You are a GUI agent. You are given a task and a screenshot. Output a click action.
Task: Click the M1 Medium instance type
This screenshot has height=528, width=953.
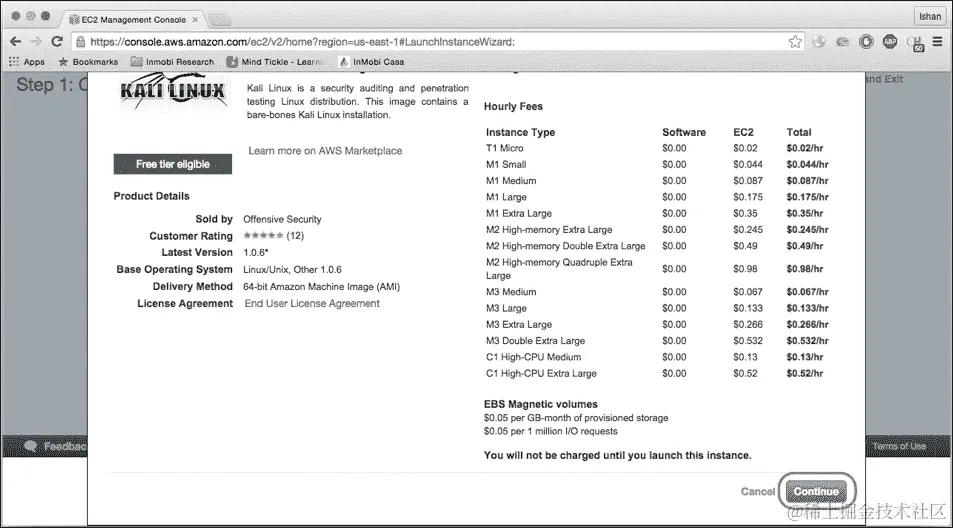511,180
